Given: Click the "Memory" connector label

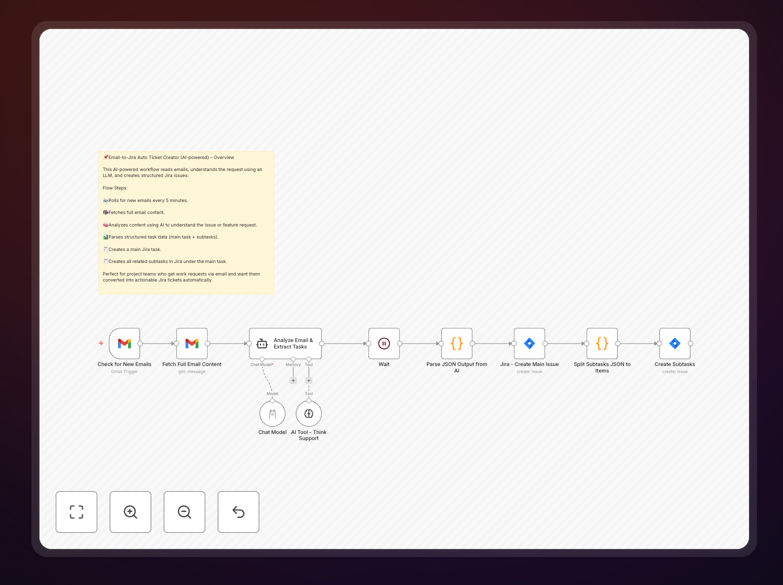Looking at the screenshot, I should 293,365.
